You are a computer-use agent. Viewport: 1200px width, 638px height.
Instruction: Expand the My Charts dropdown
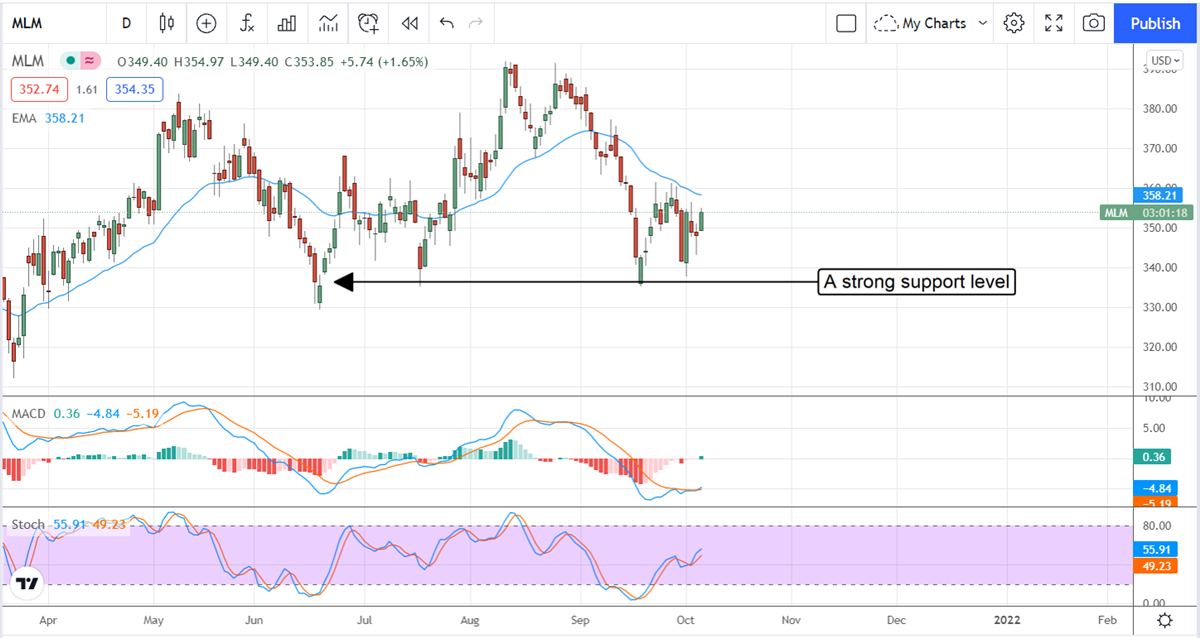click(930, 22)
